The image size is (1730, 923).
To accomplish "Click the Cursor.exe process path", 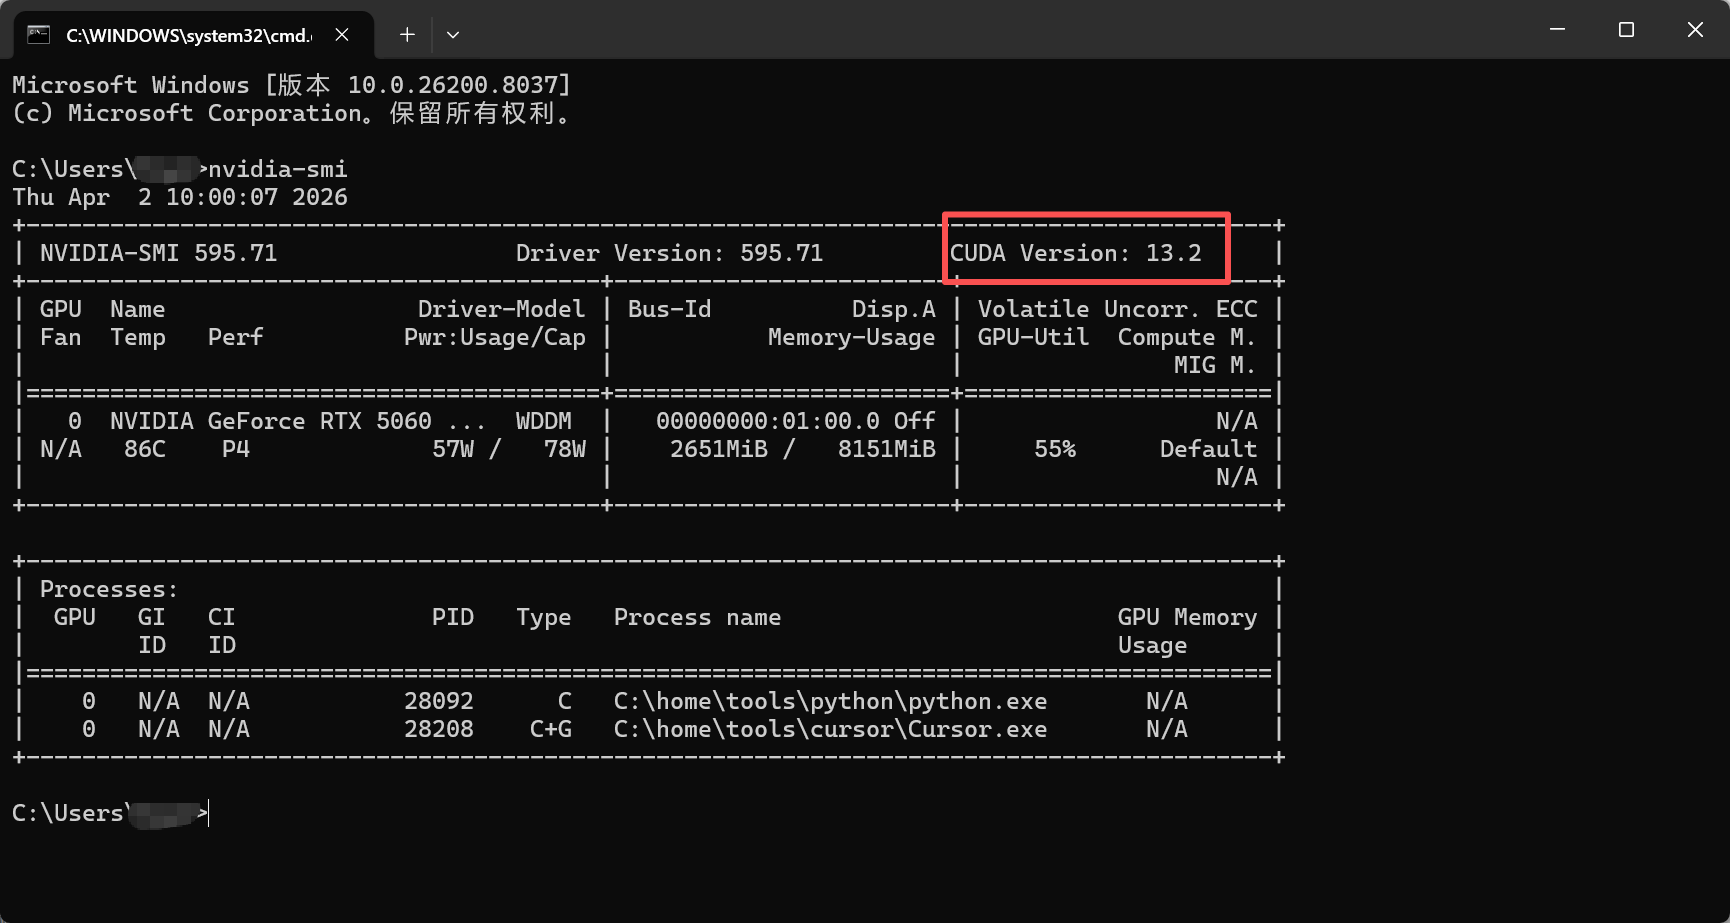I will (x=831, y=729).
